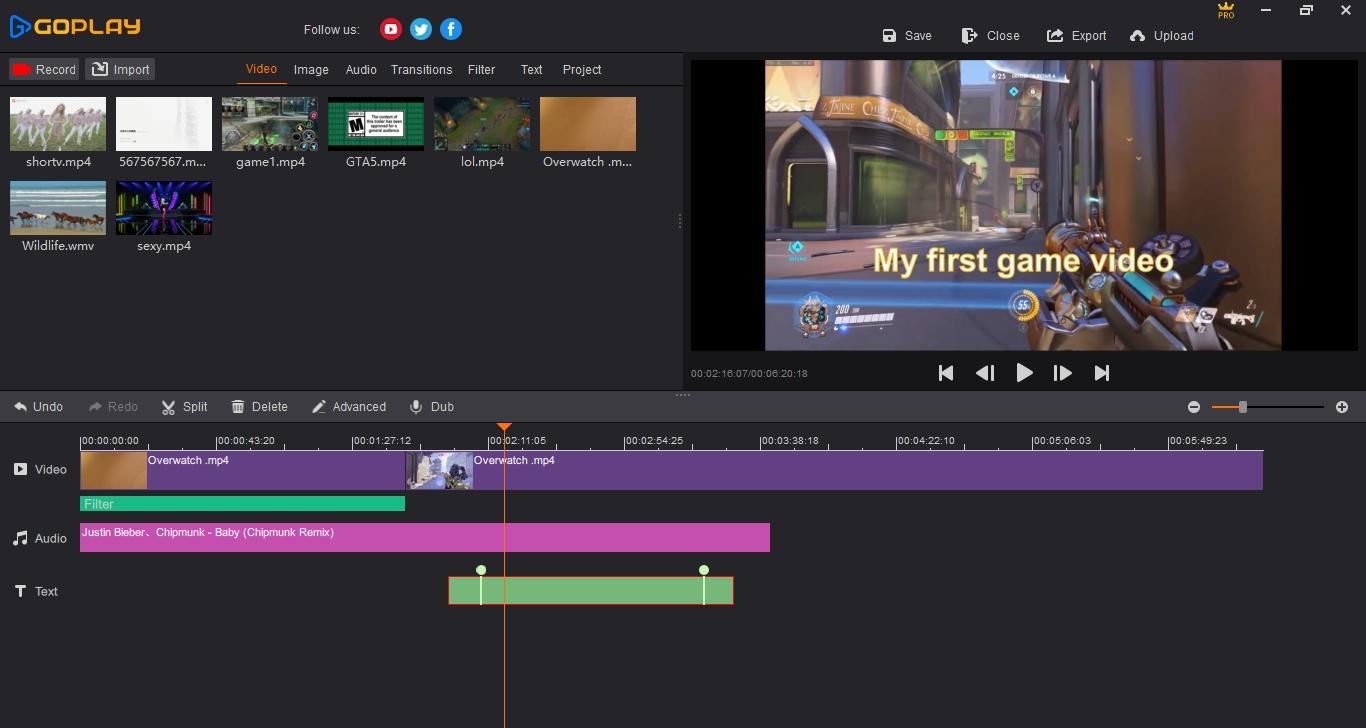The width and height of the screenshot is (1366, 728).
Task: Zoom in the timeline with plus icon
Action: click(1342, 407)
